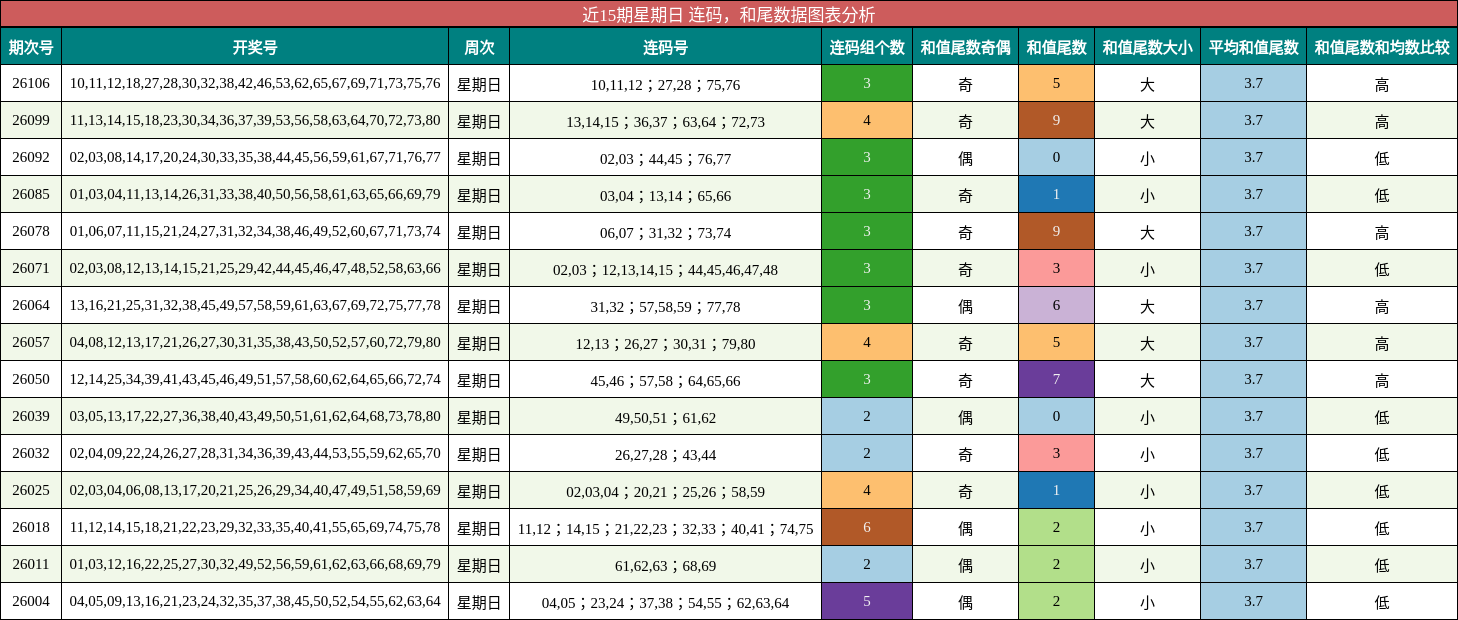Click consecutive numbers 31,32；57,58,59；77,78
The width and height of the screenshot is (1458, 620).
click(x=665, y=305)
